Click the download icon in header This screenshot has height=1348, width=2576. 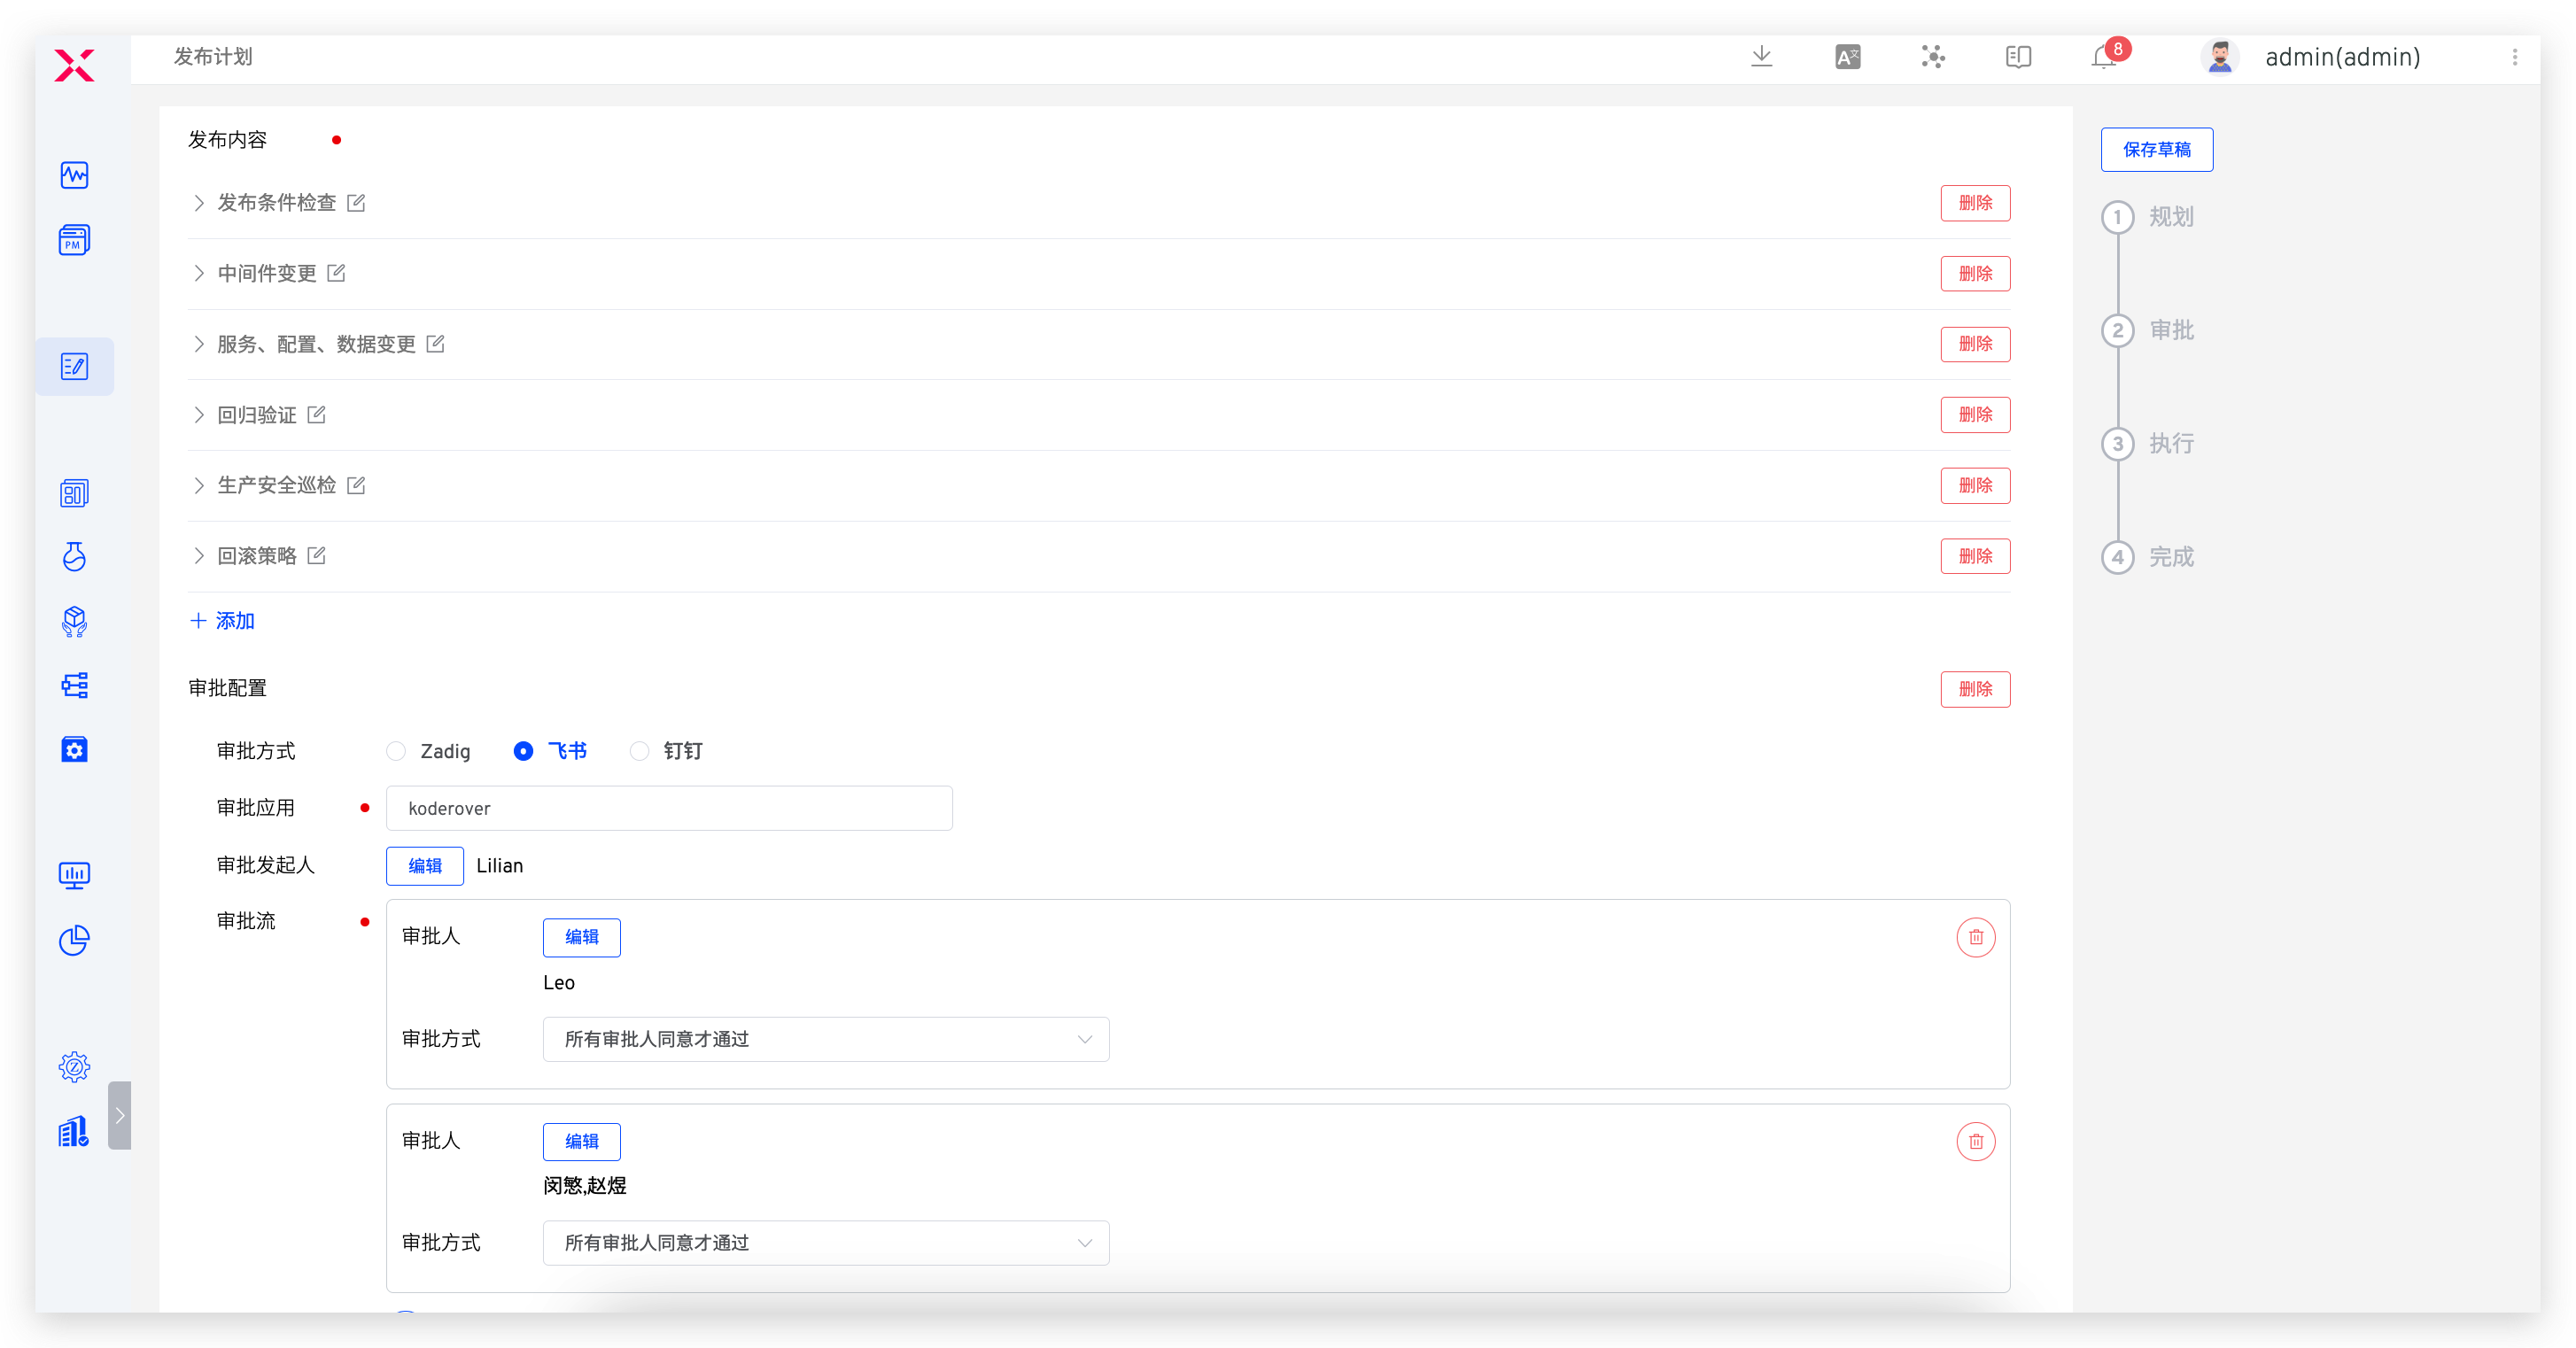(1762, 57)
